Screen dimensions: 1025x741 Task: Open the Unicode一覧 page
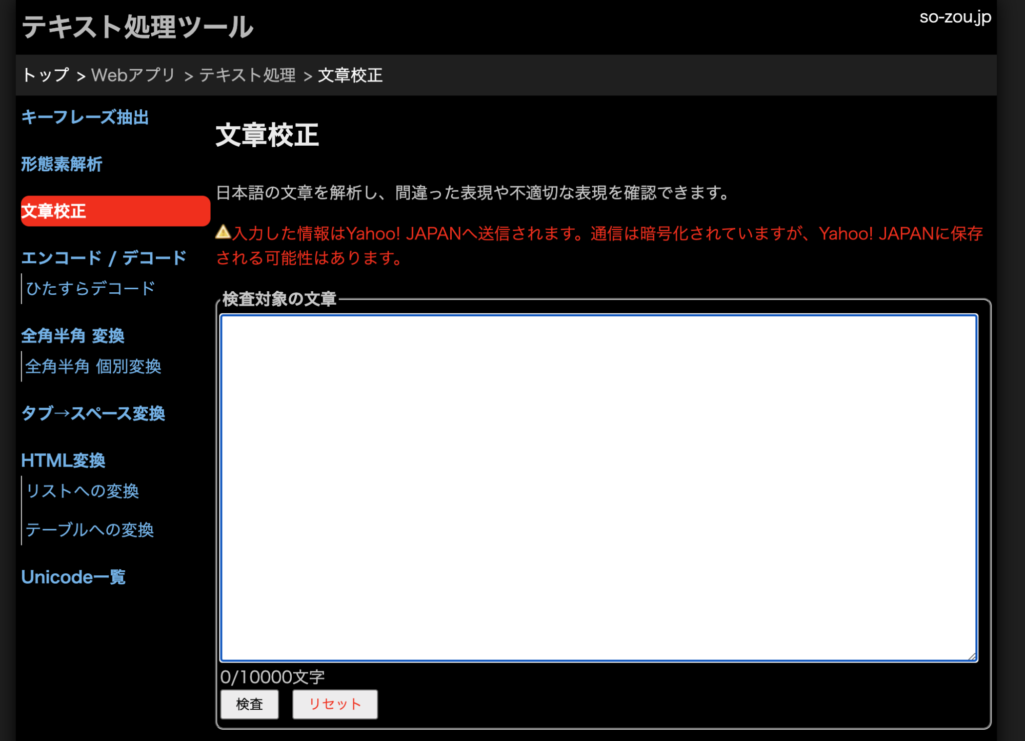(71, 577)
